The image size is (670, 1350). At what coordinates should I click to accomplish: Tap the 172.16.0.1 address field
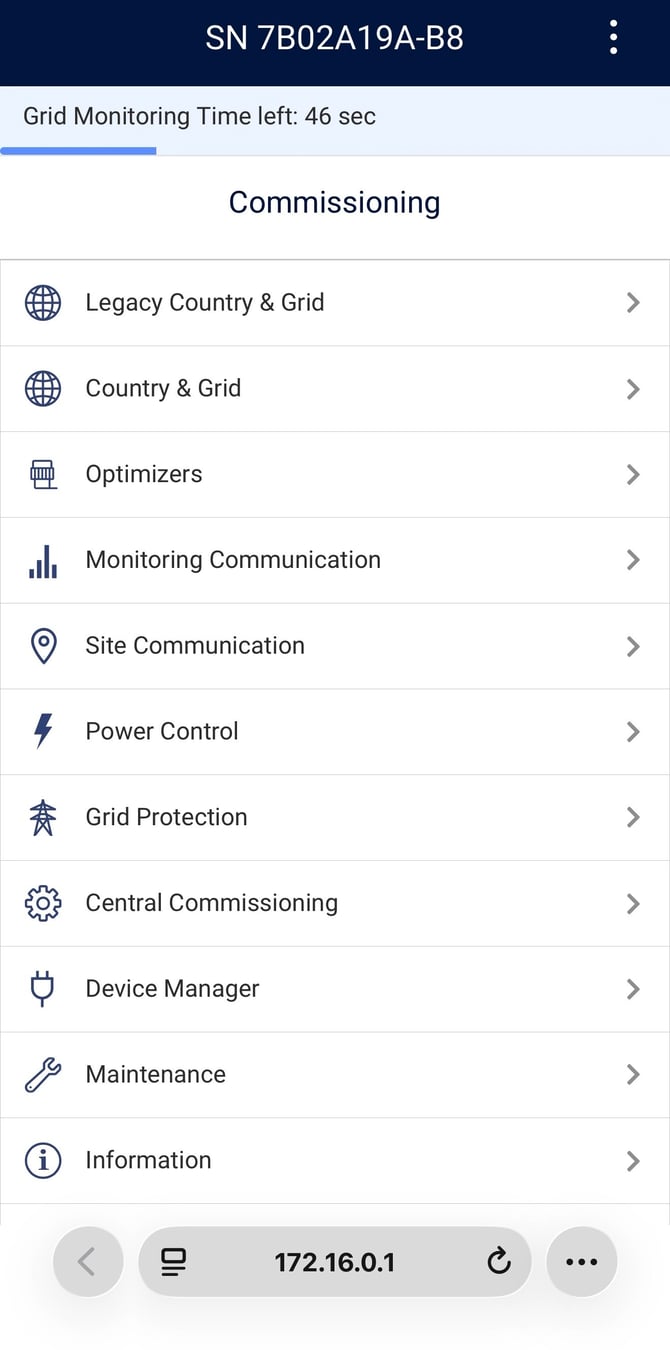click(334, 1262)
